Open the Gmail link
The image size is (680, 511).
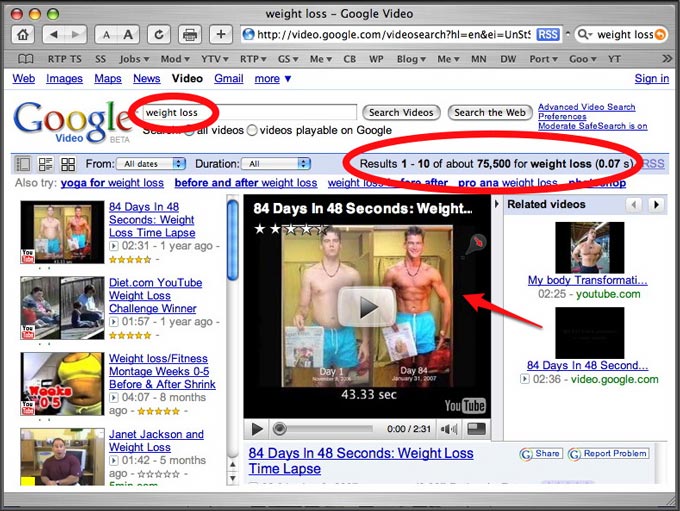(x=229, y=79)
